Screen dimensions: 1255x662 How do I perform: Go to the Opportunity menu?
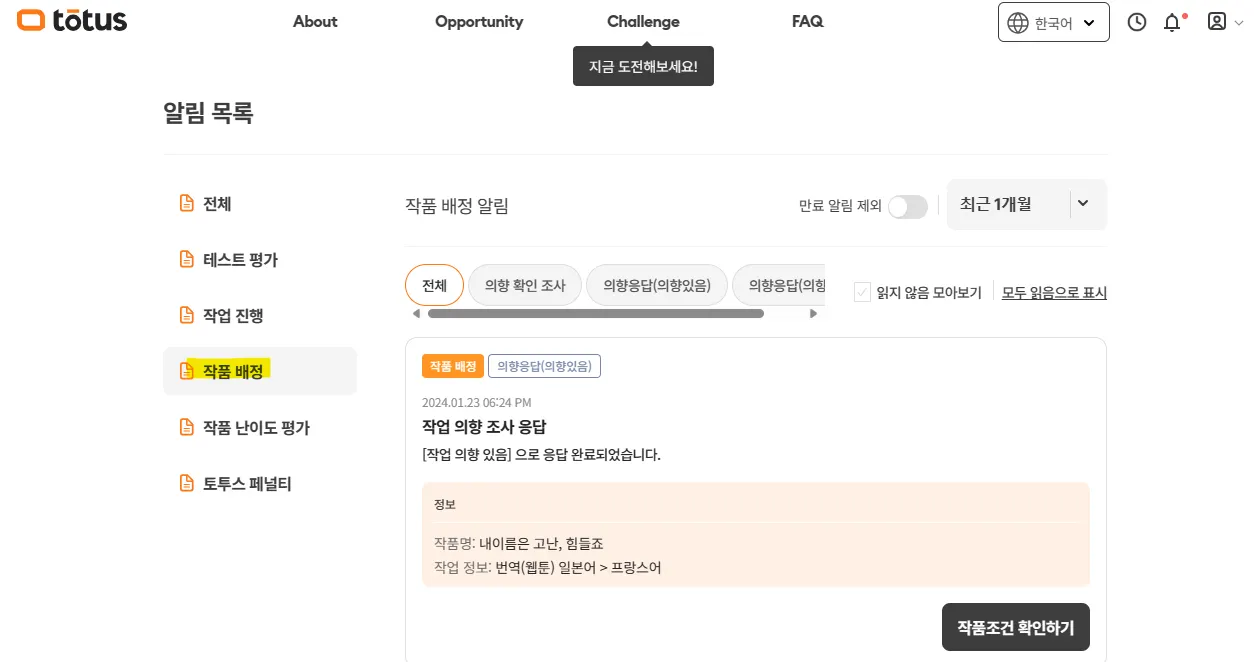pos(479,21)
